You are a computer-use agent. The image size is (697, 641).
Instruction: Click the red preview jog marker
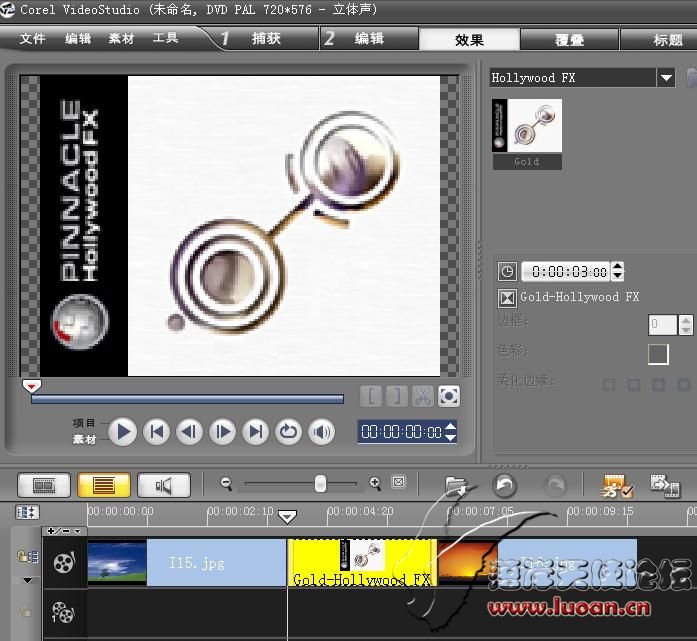[x=32, y=386]
